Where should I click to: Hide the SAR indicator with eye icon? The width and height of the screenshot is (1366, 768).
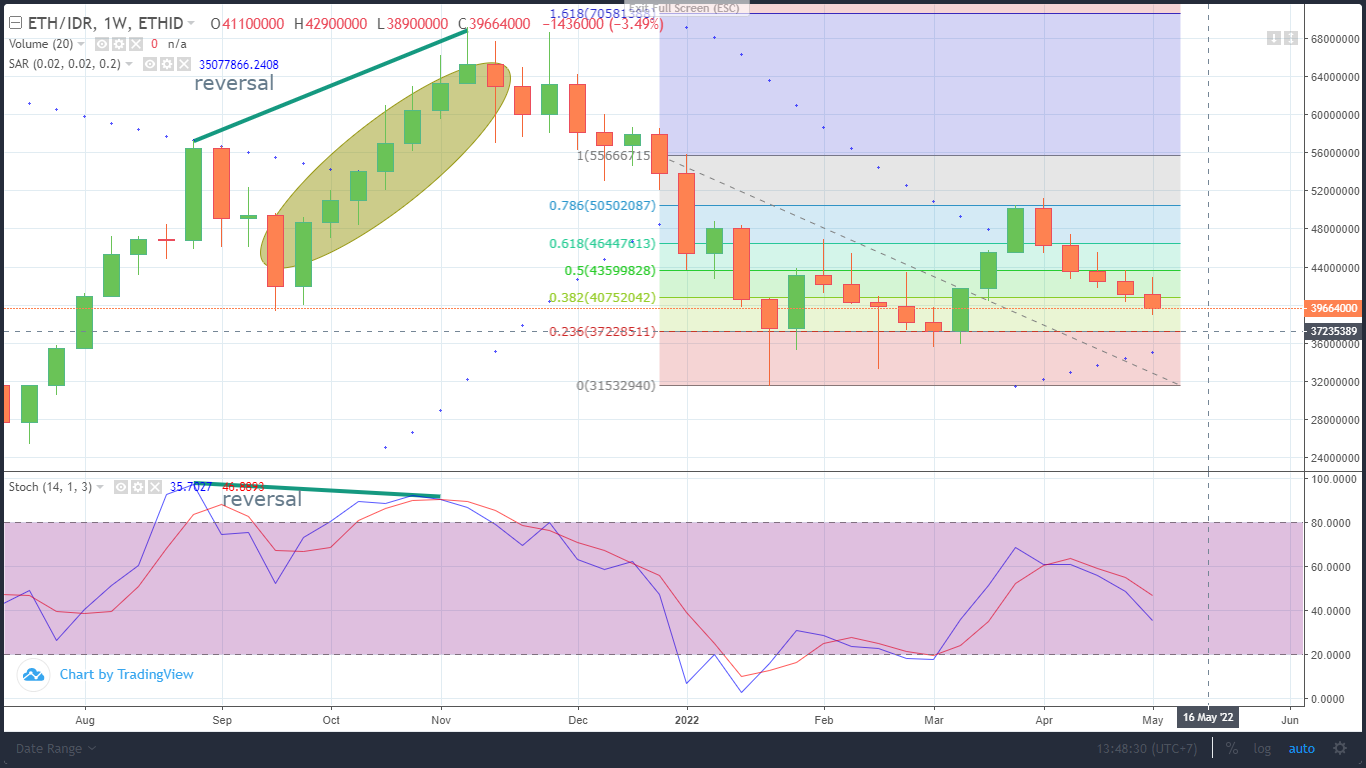tap(150, 64)
